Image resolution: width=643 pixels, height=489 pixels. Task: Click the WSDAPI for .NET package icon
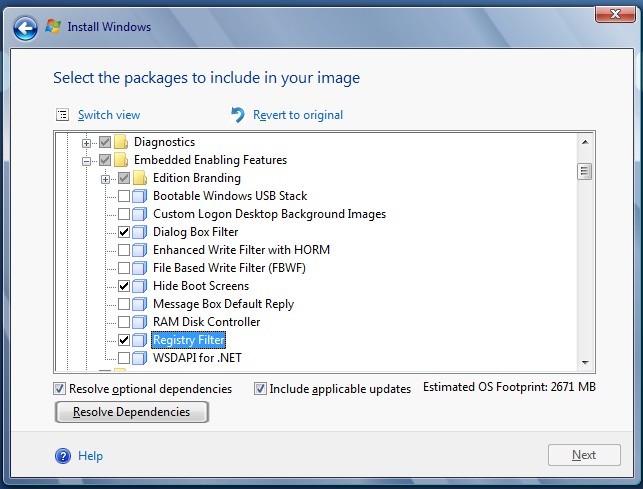(x=140, y=358)
